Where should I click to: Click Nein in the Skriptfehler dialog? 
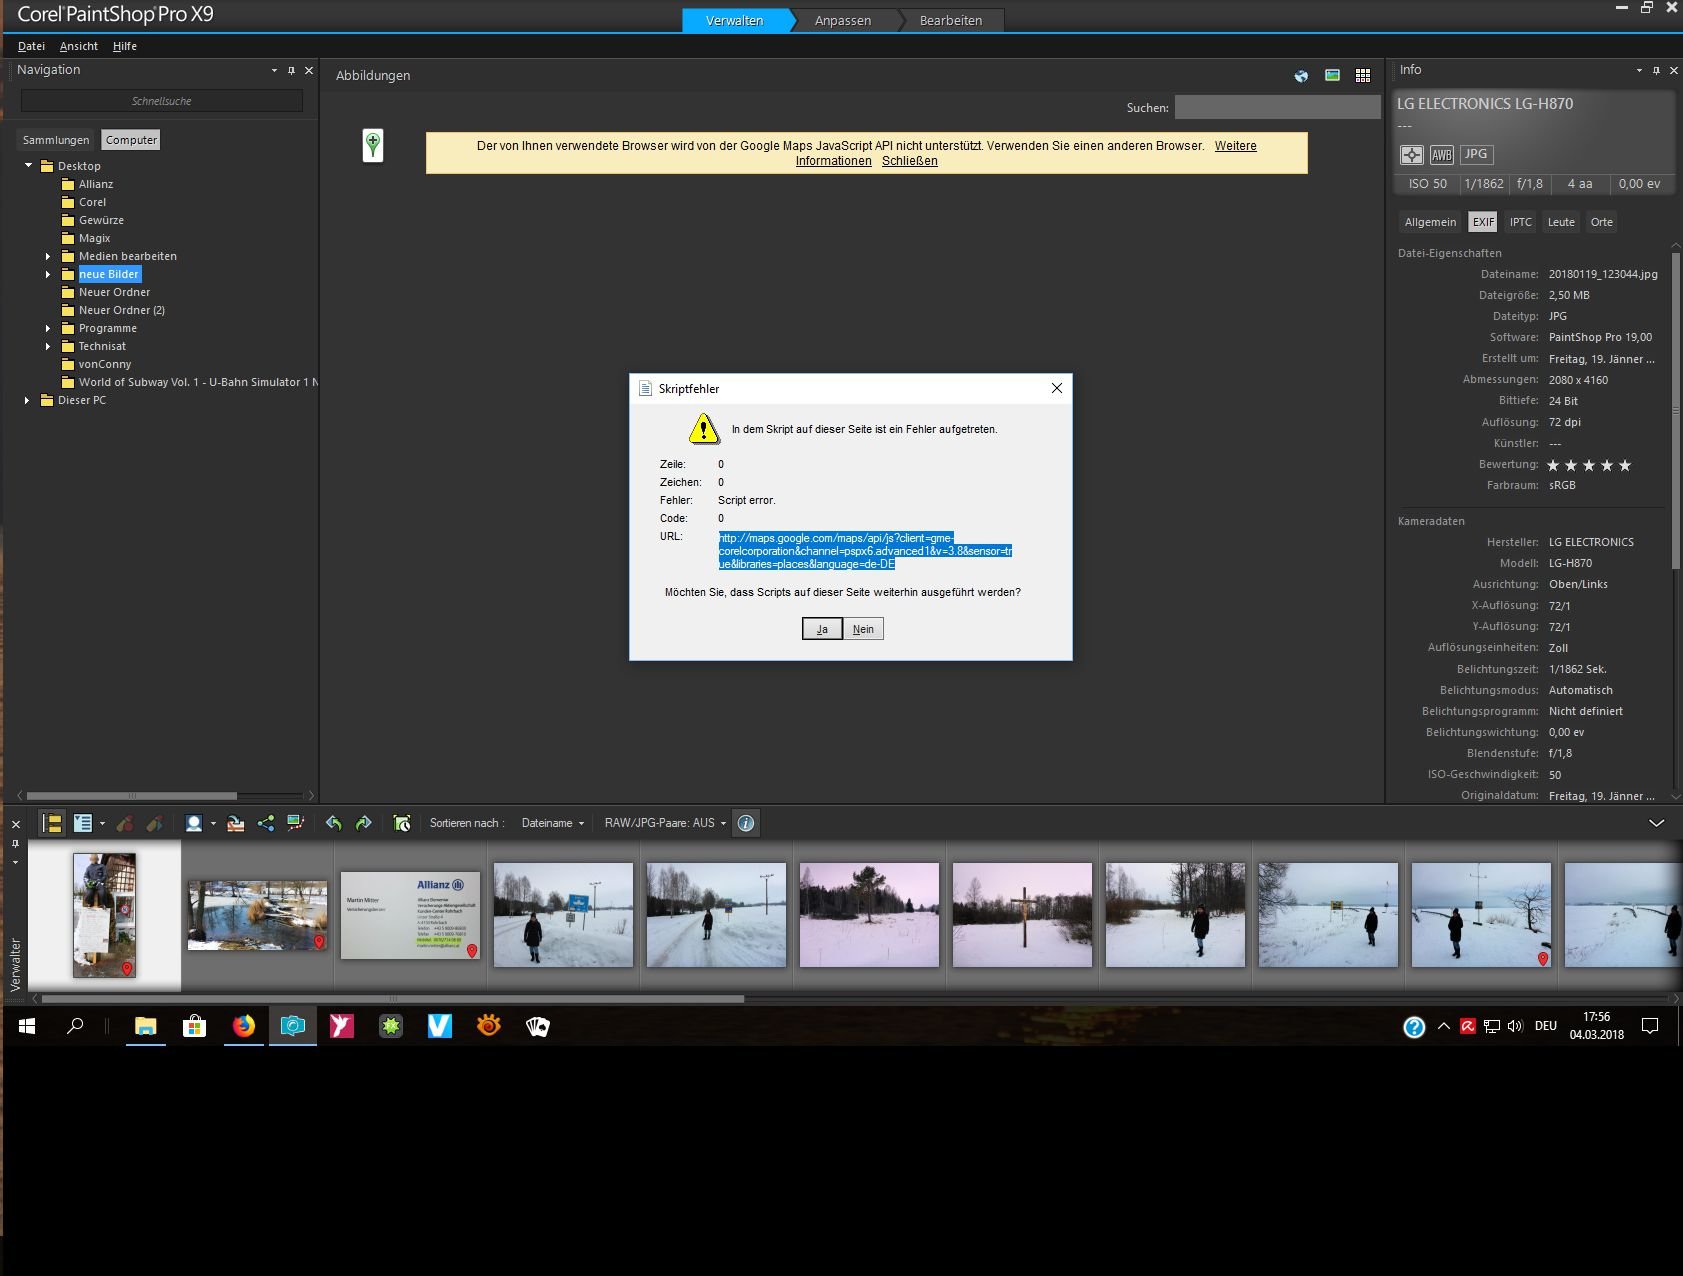(x=863, y=629)
